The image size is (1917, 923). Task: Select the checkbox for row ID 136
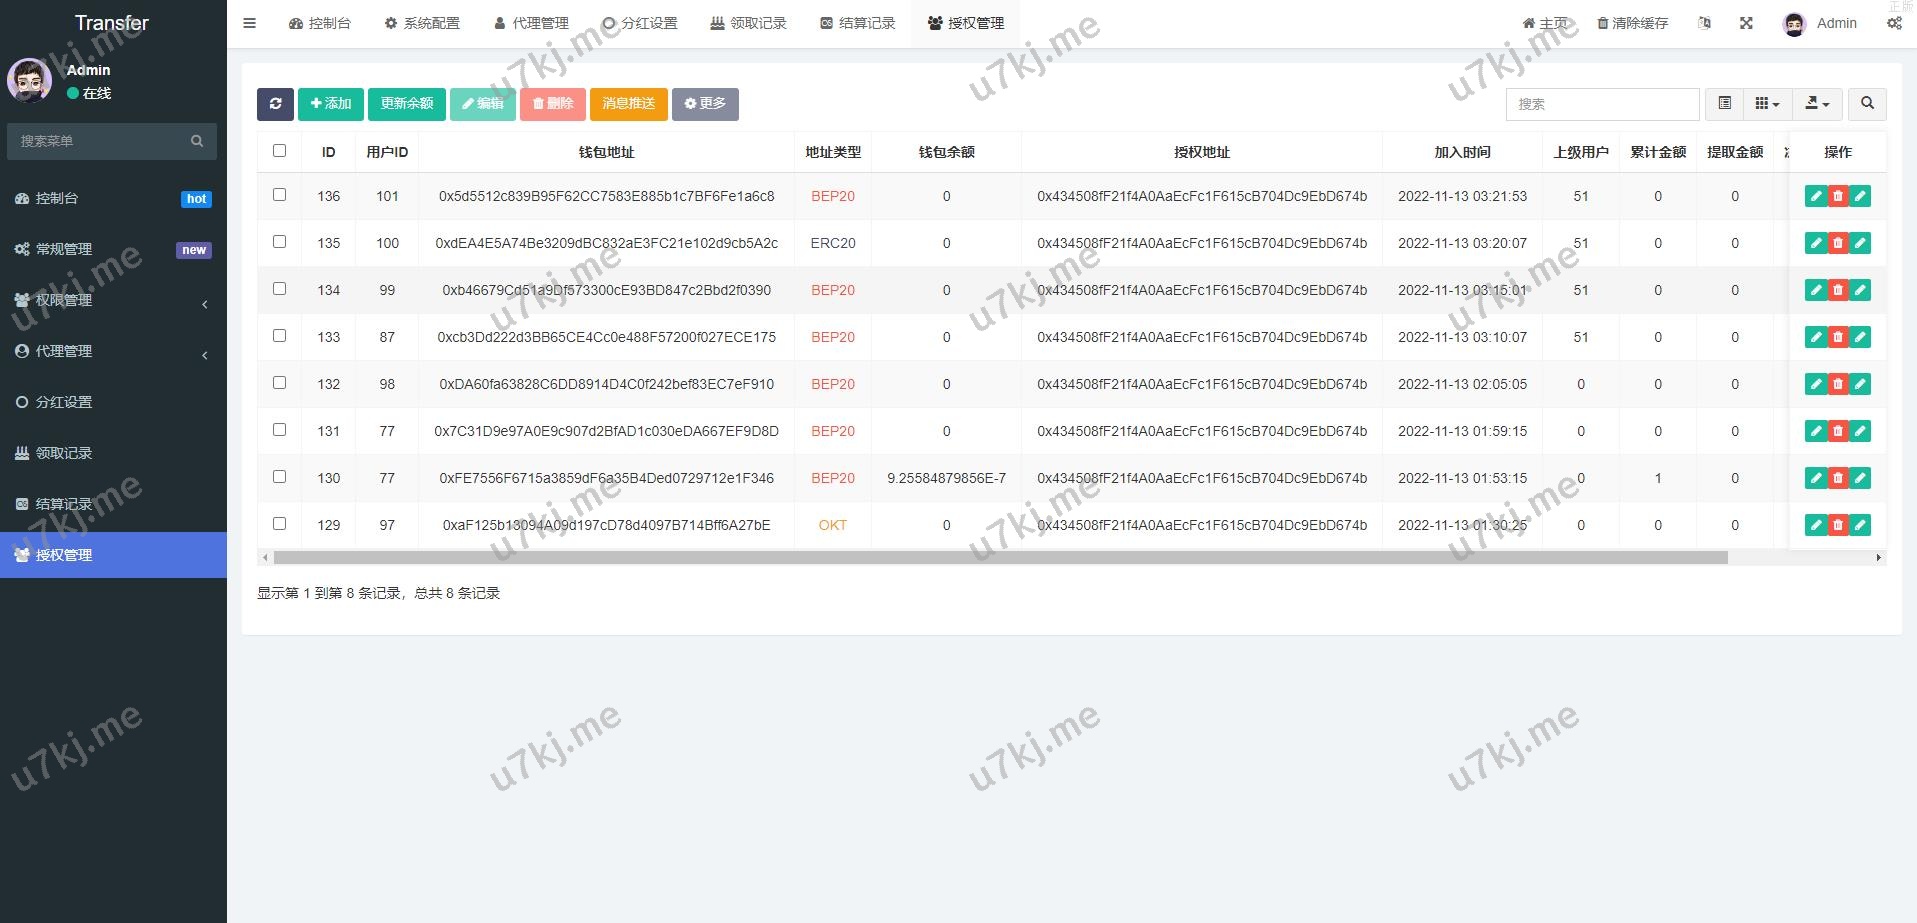pos(279,195)
